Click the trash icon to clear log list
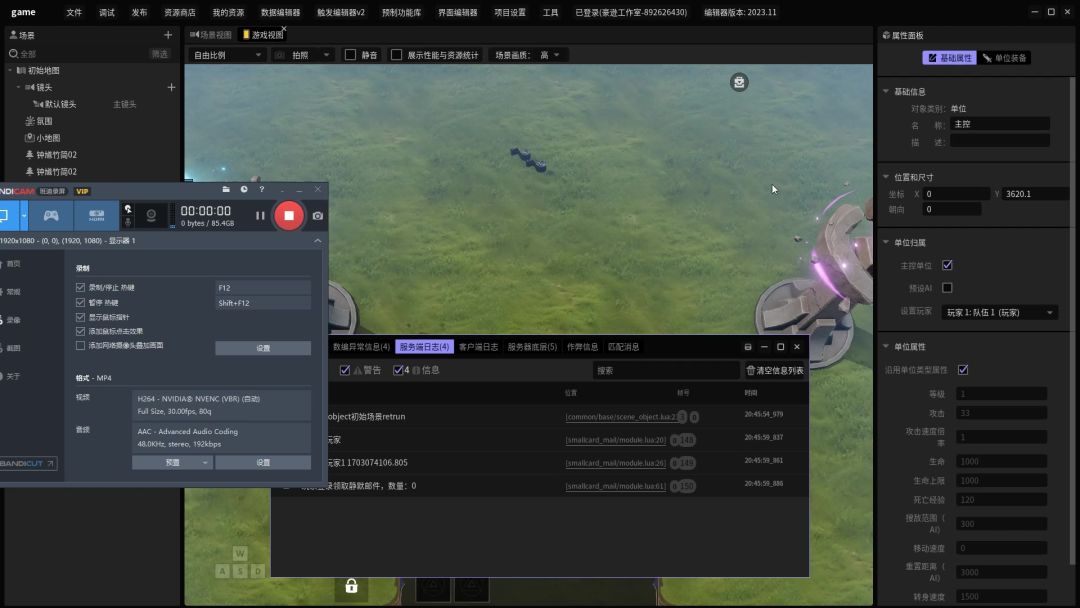The image size is (1080, 608). (x=751, y=370)
